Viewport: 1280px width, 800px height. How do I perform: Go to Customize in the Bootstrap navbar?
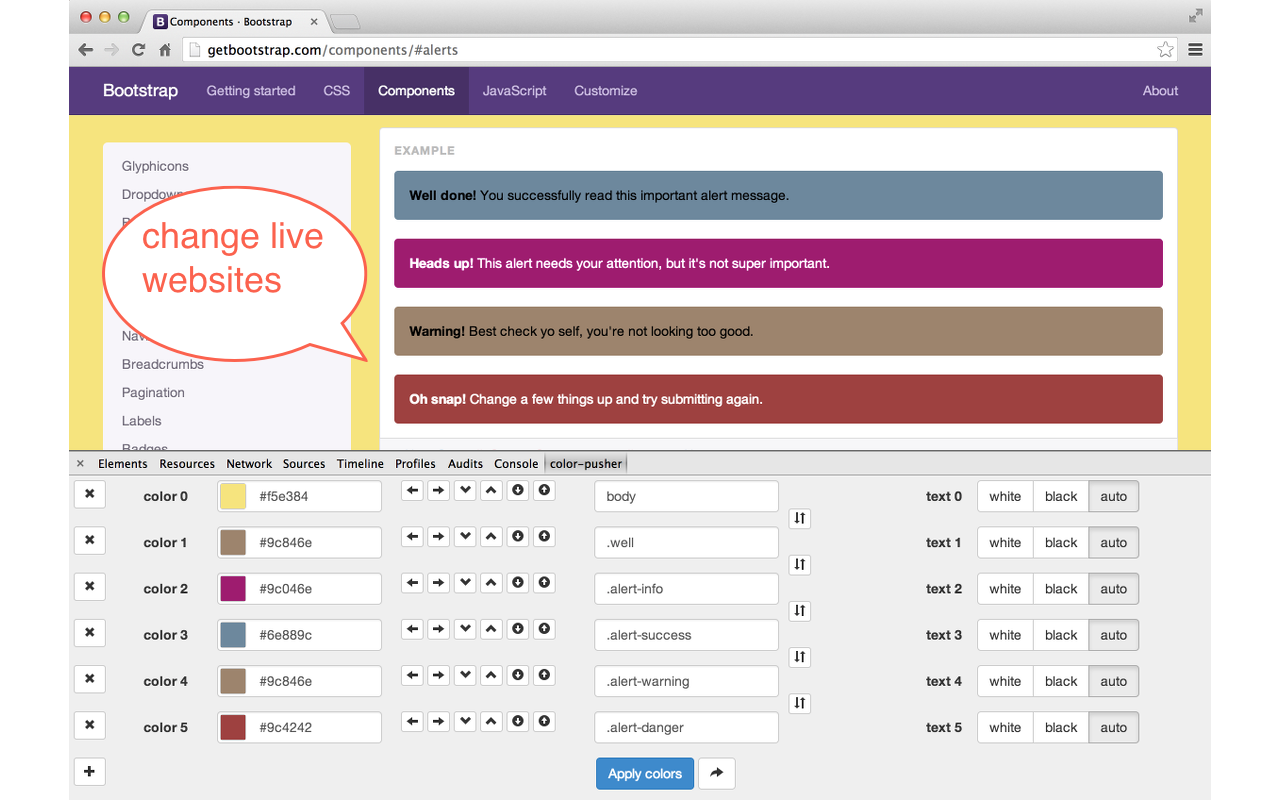(605, 91)
